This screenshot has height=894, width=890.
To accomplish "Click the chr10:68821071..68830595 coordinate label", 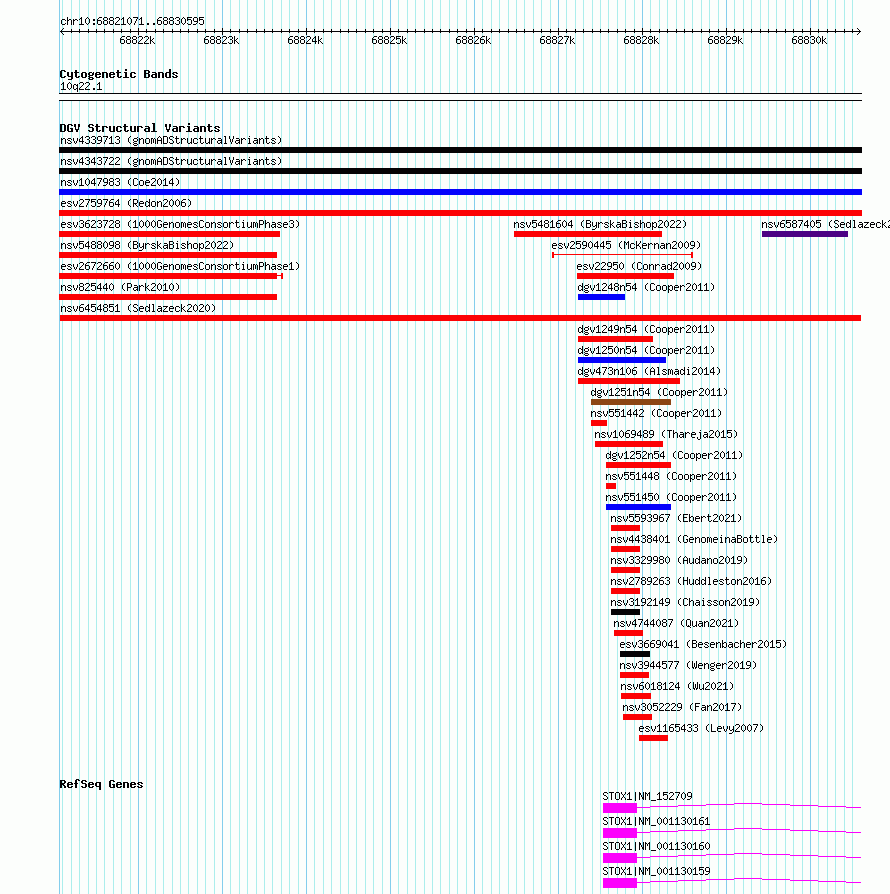I will coord(132,22).
